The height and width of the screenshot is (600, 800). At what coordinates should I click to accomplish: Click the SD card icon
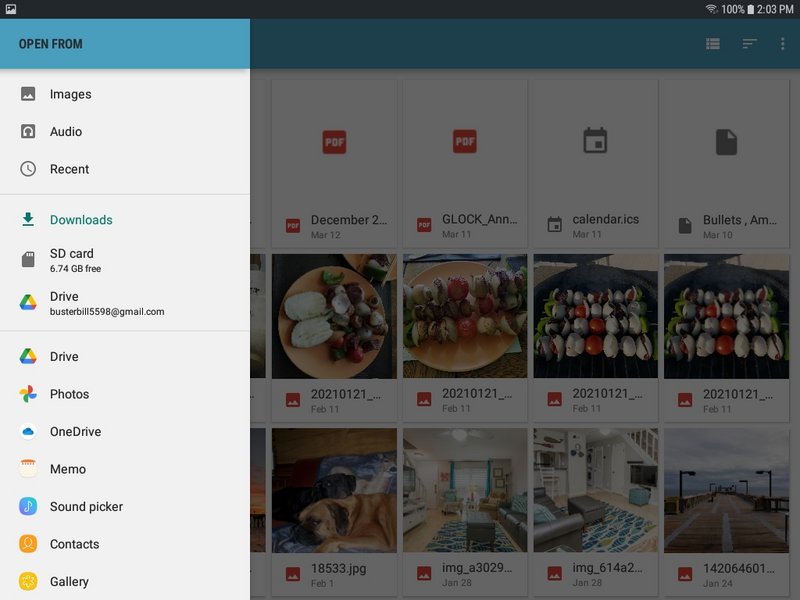28,260
